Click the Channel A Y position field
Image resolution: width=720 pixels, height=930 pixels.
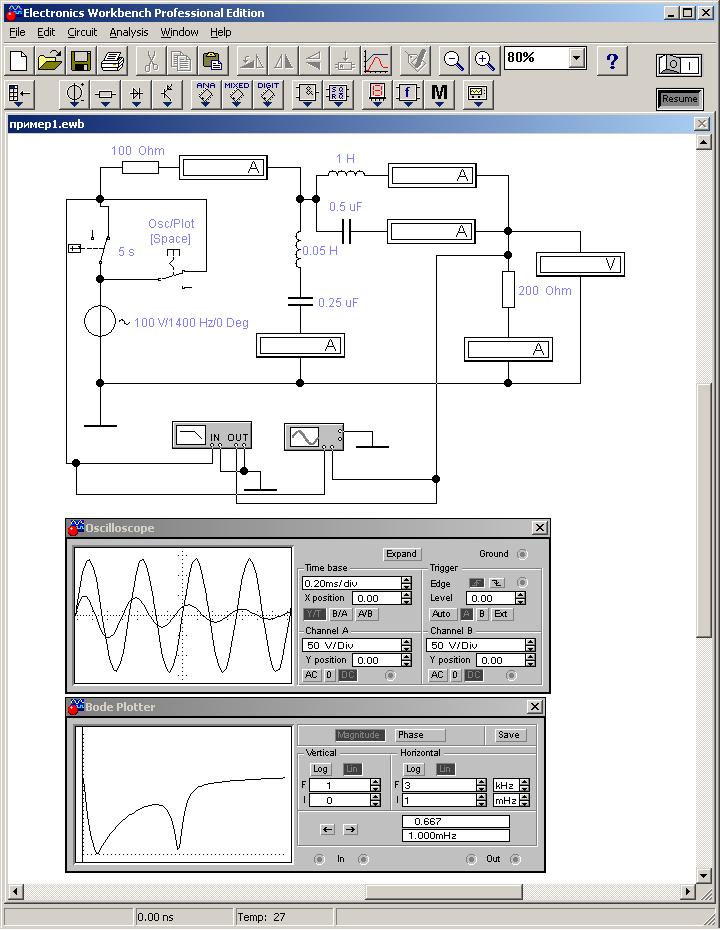[376, 660]
